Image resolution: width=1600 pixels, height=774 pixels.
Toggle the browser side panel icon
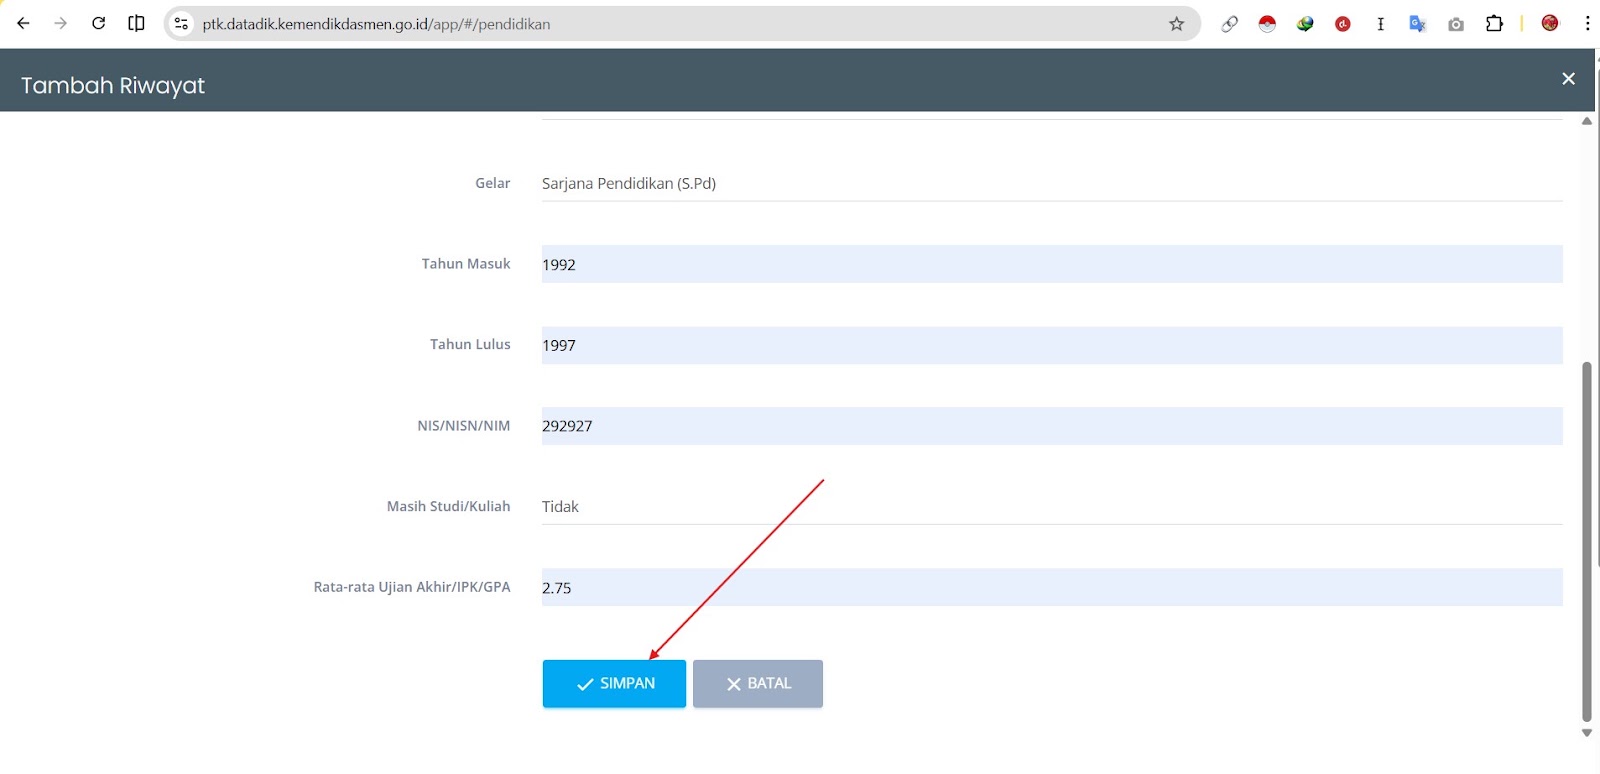pos(136,23)
